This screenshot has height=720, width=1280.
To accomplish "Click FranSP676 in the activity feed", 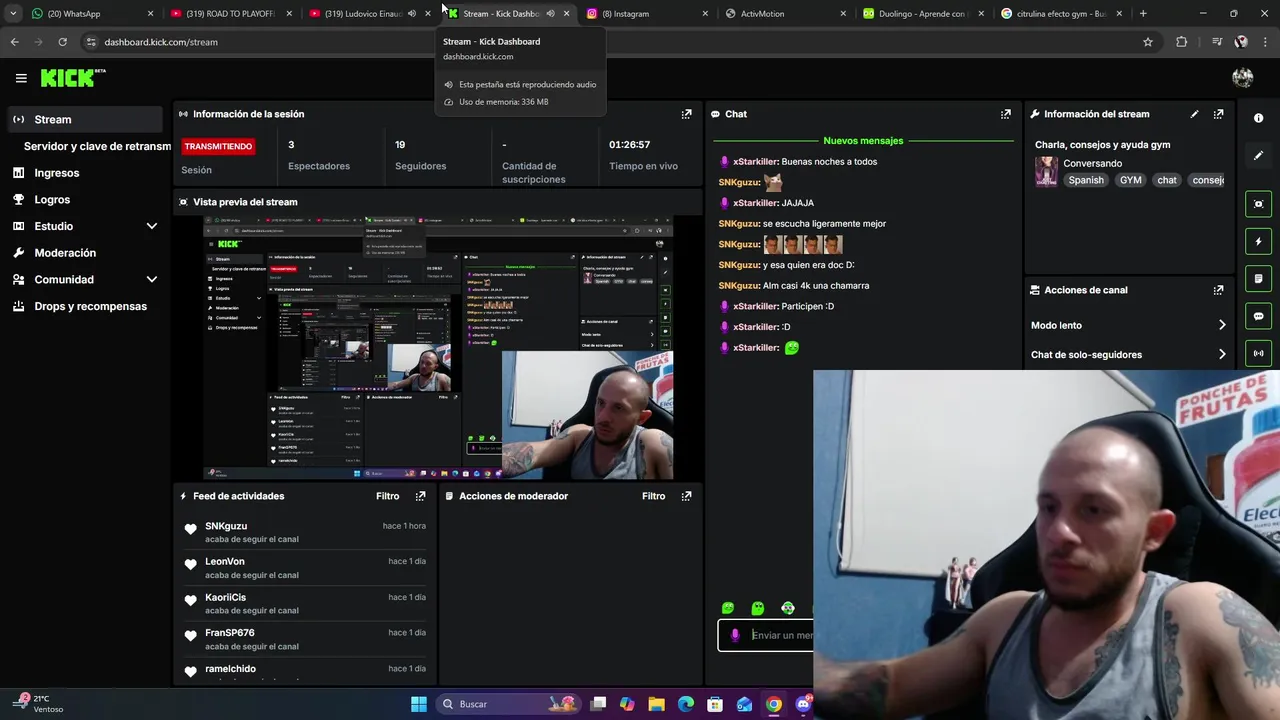I will coord(230,633).
